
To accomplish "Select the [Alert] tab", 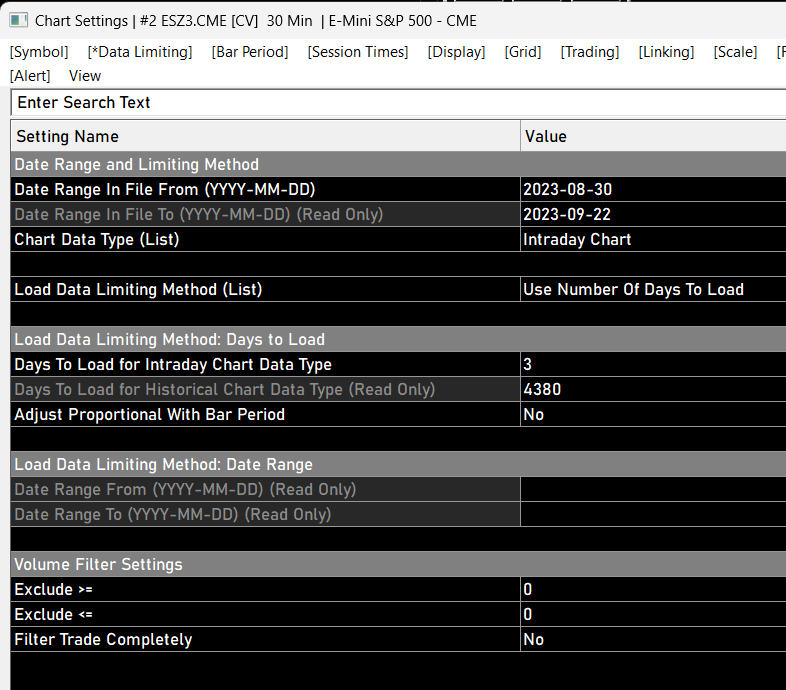I will (x=30, y=76).
